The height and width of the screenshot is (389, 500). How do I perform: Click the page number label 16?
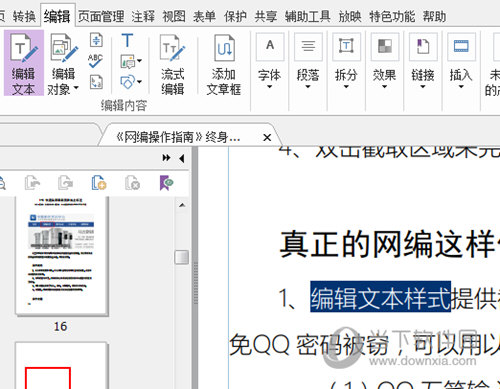(61, 326)
